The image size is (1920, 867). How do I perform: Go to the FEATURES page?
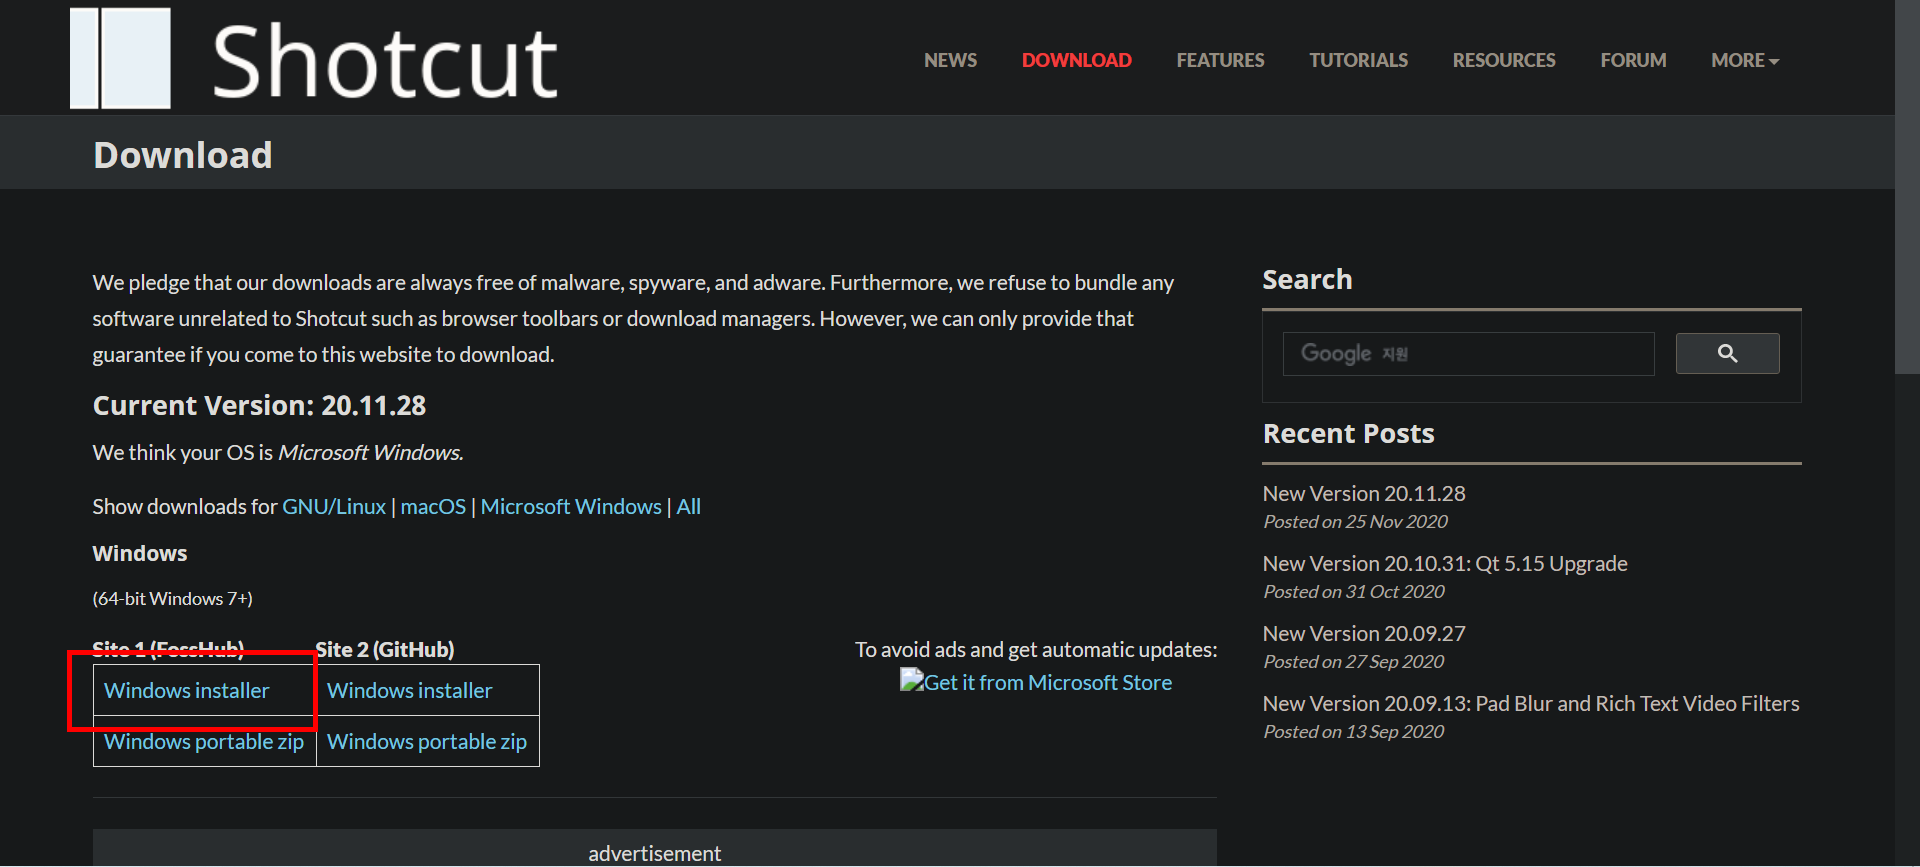tap(1220, 60)
